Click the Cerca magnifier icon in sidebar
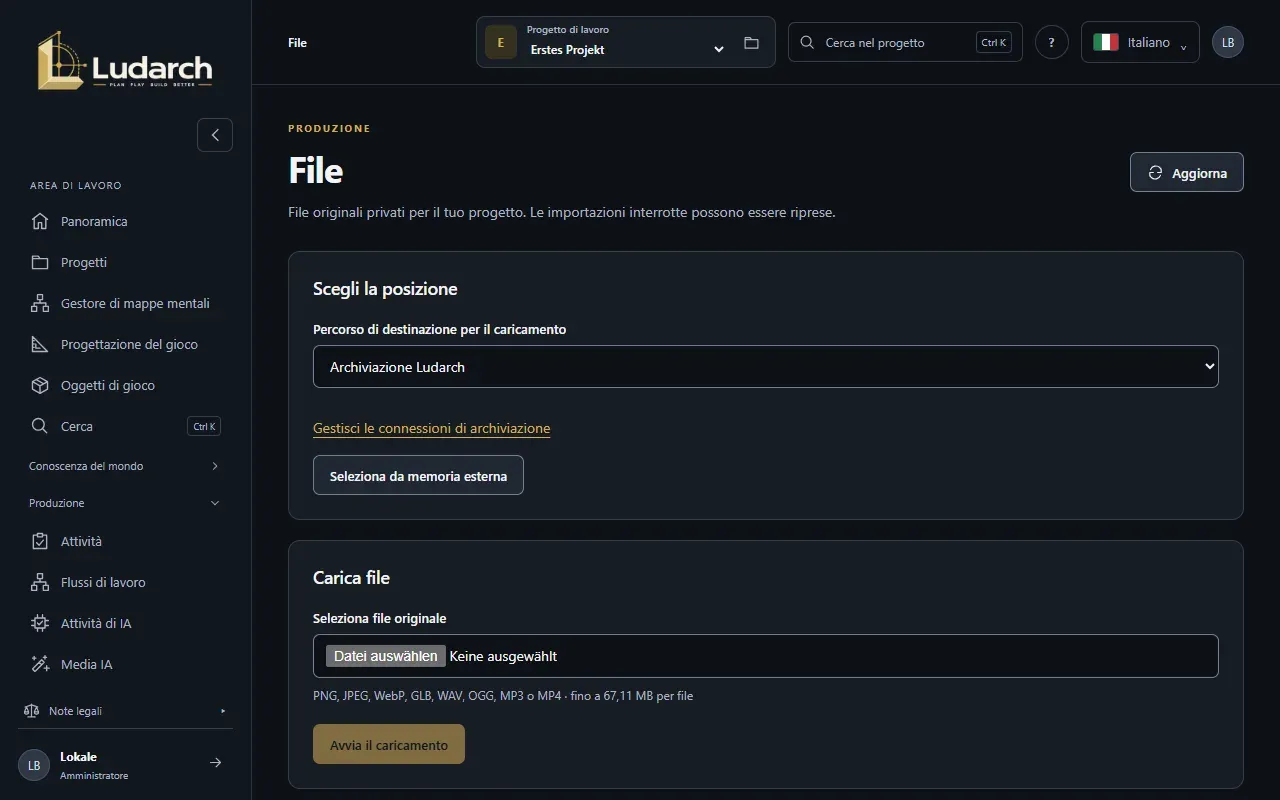Image resolution: width=1280 pixels, height=800 pixels. (x=40, y=426)
